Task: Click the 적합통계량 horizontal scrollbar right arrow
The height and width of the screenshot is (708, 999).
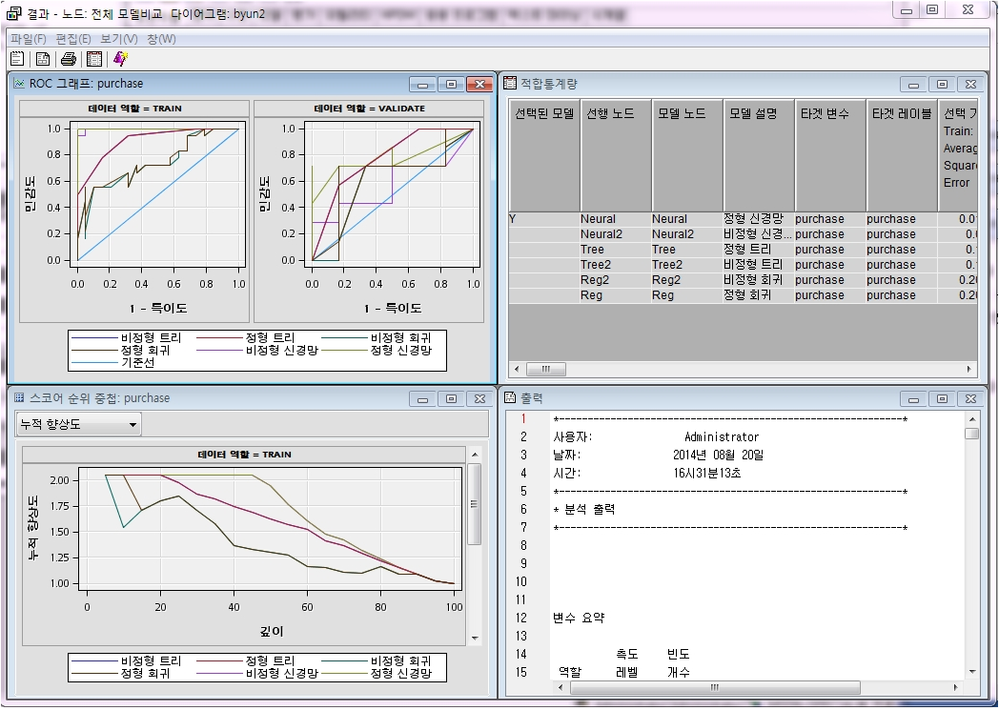Action: 969,369
